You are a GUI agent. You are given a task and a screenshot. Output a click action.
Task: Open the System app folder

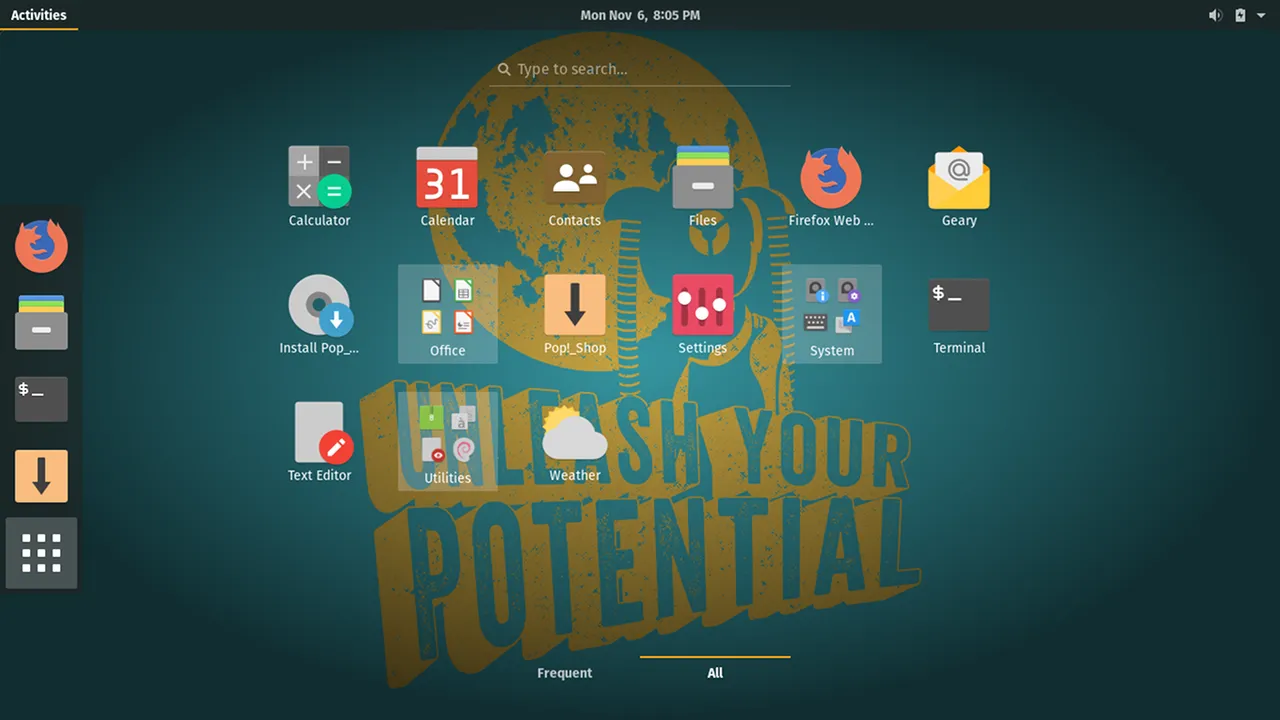(832, 313)
